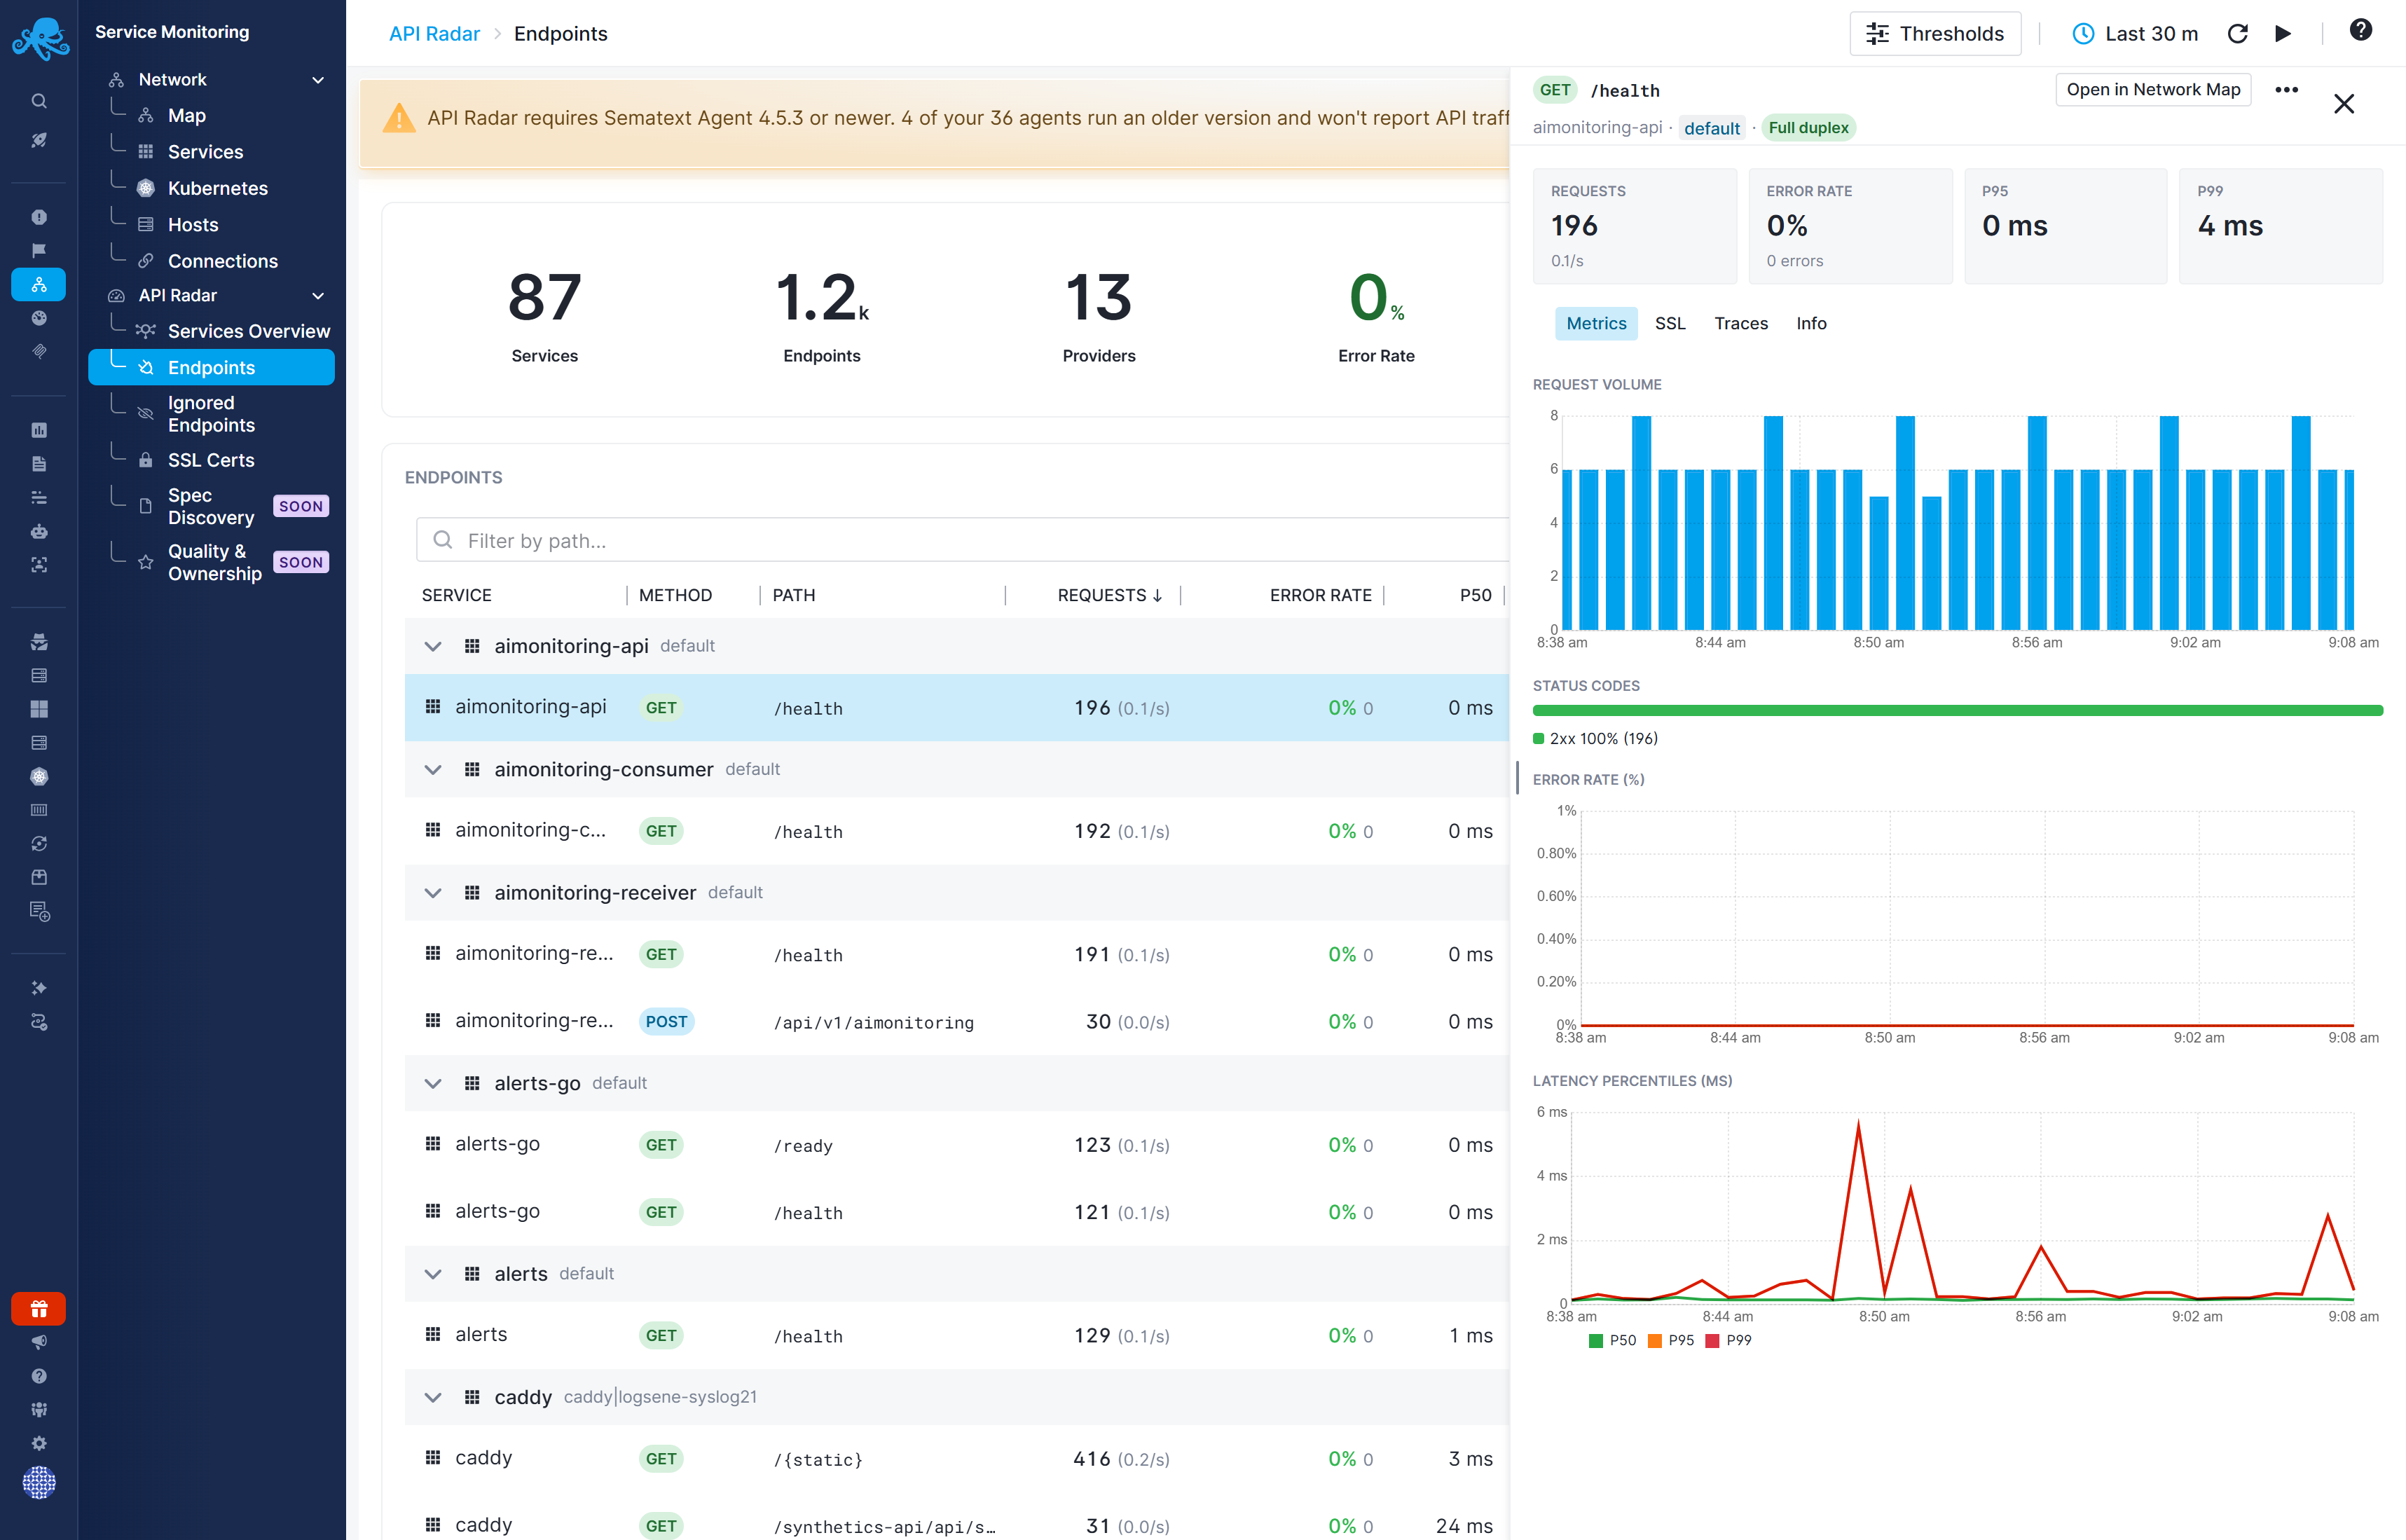2406x1540 pixels.
Task: Click the Filter by path search field
Action: pyautogui.click(x=962, y=540)
